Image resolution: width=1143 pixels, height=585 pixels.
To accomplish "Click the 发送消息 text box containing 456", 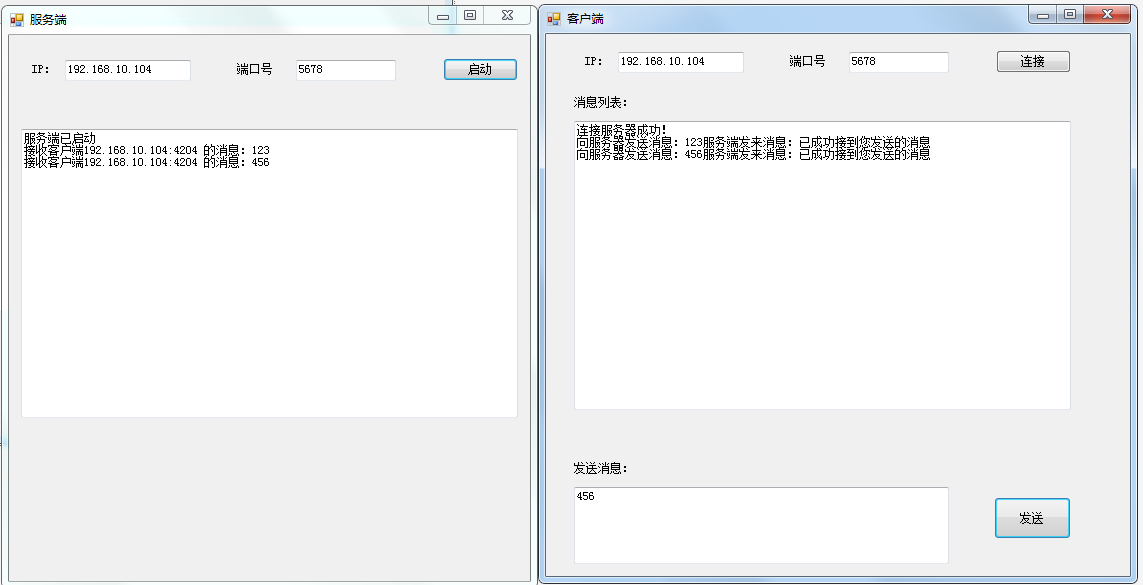I will pyautogui.click(x=761, y=525).
